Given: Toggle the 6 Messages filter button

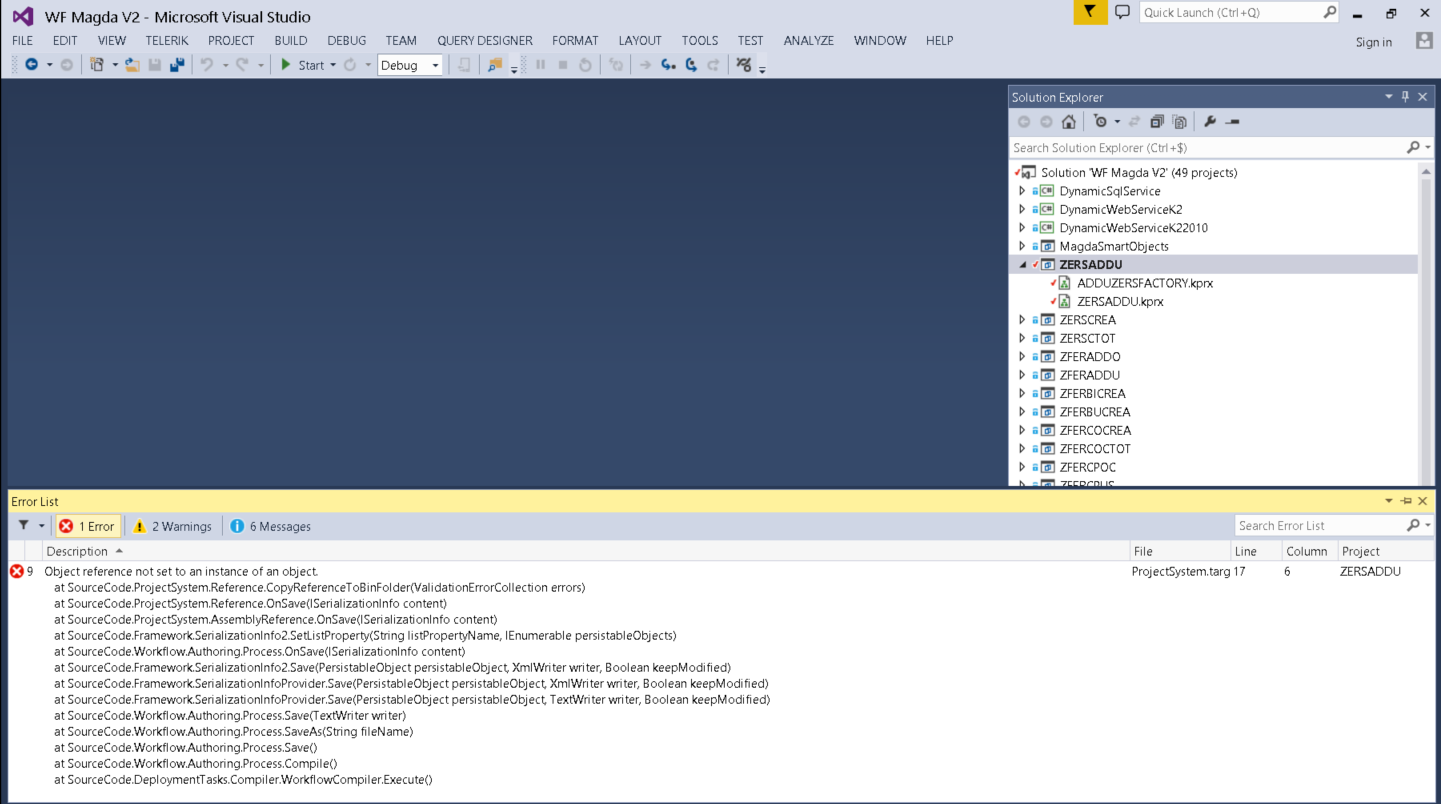Looking at the screenshot, I should click(x=270, y=526).
